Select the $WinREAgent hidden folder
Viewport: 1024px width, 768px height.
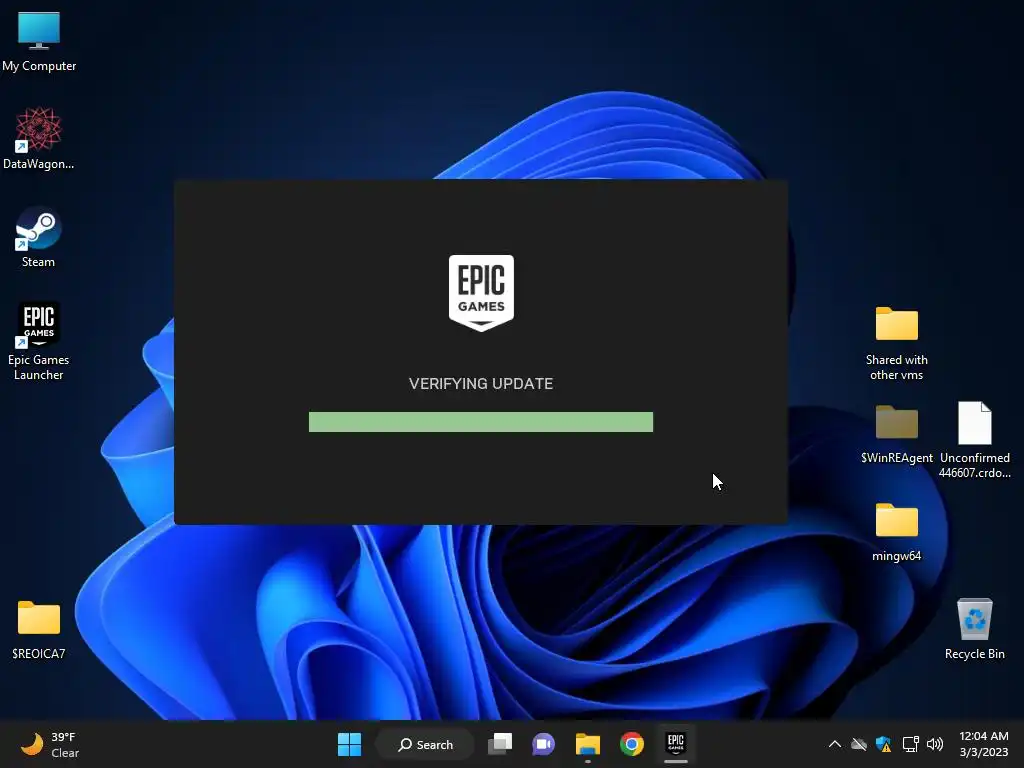click(x=896, y=434)
